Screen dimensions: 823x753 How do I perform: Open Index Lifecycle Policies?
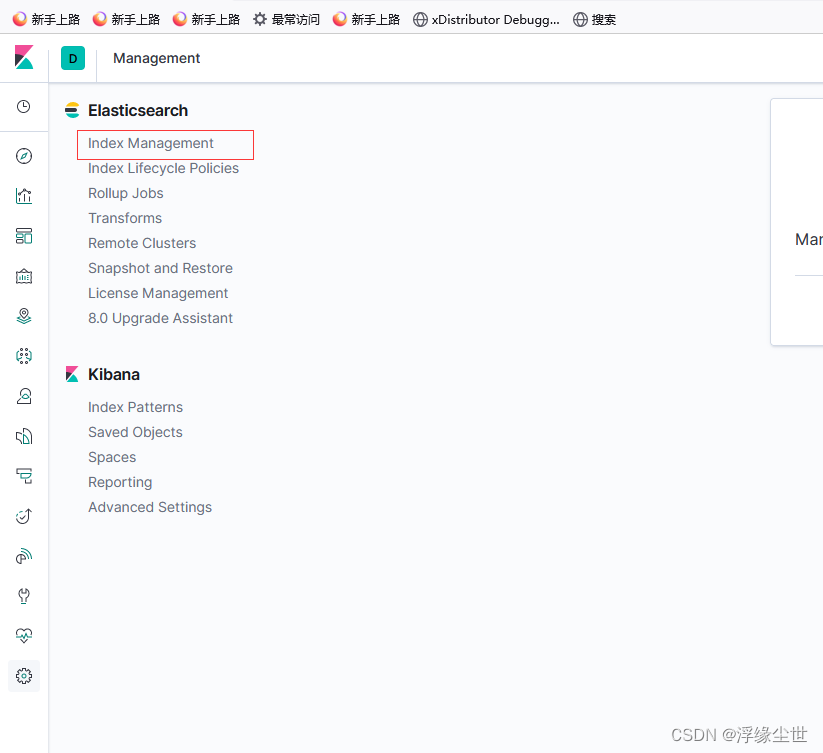[x=163, y=168]
